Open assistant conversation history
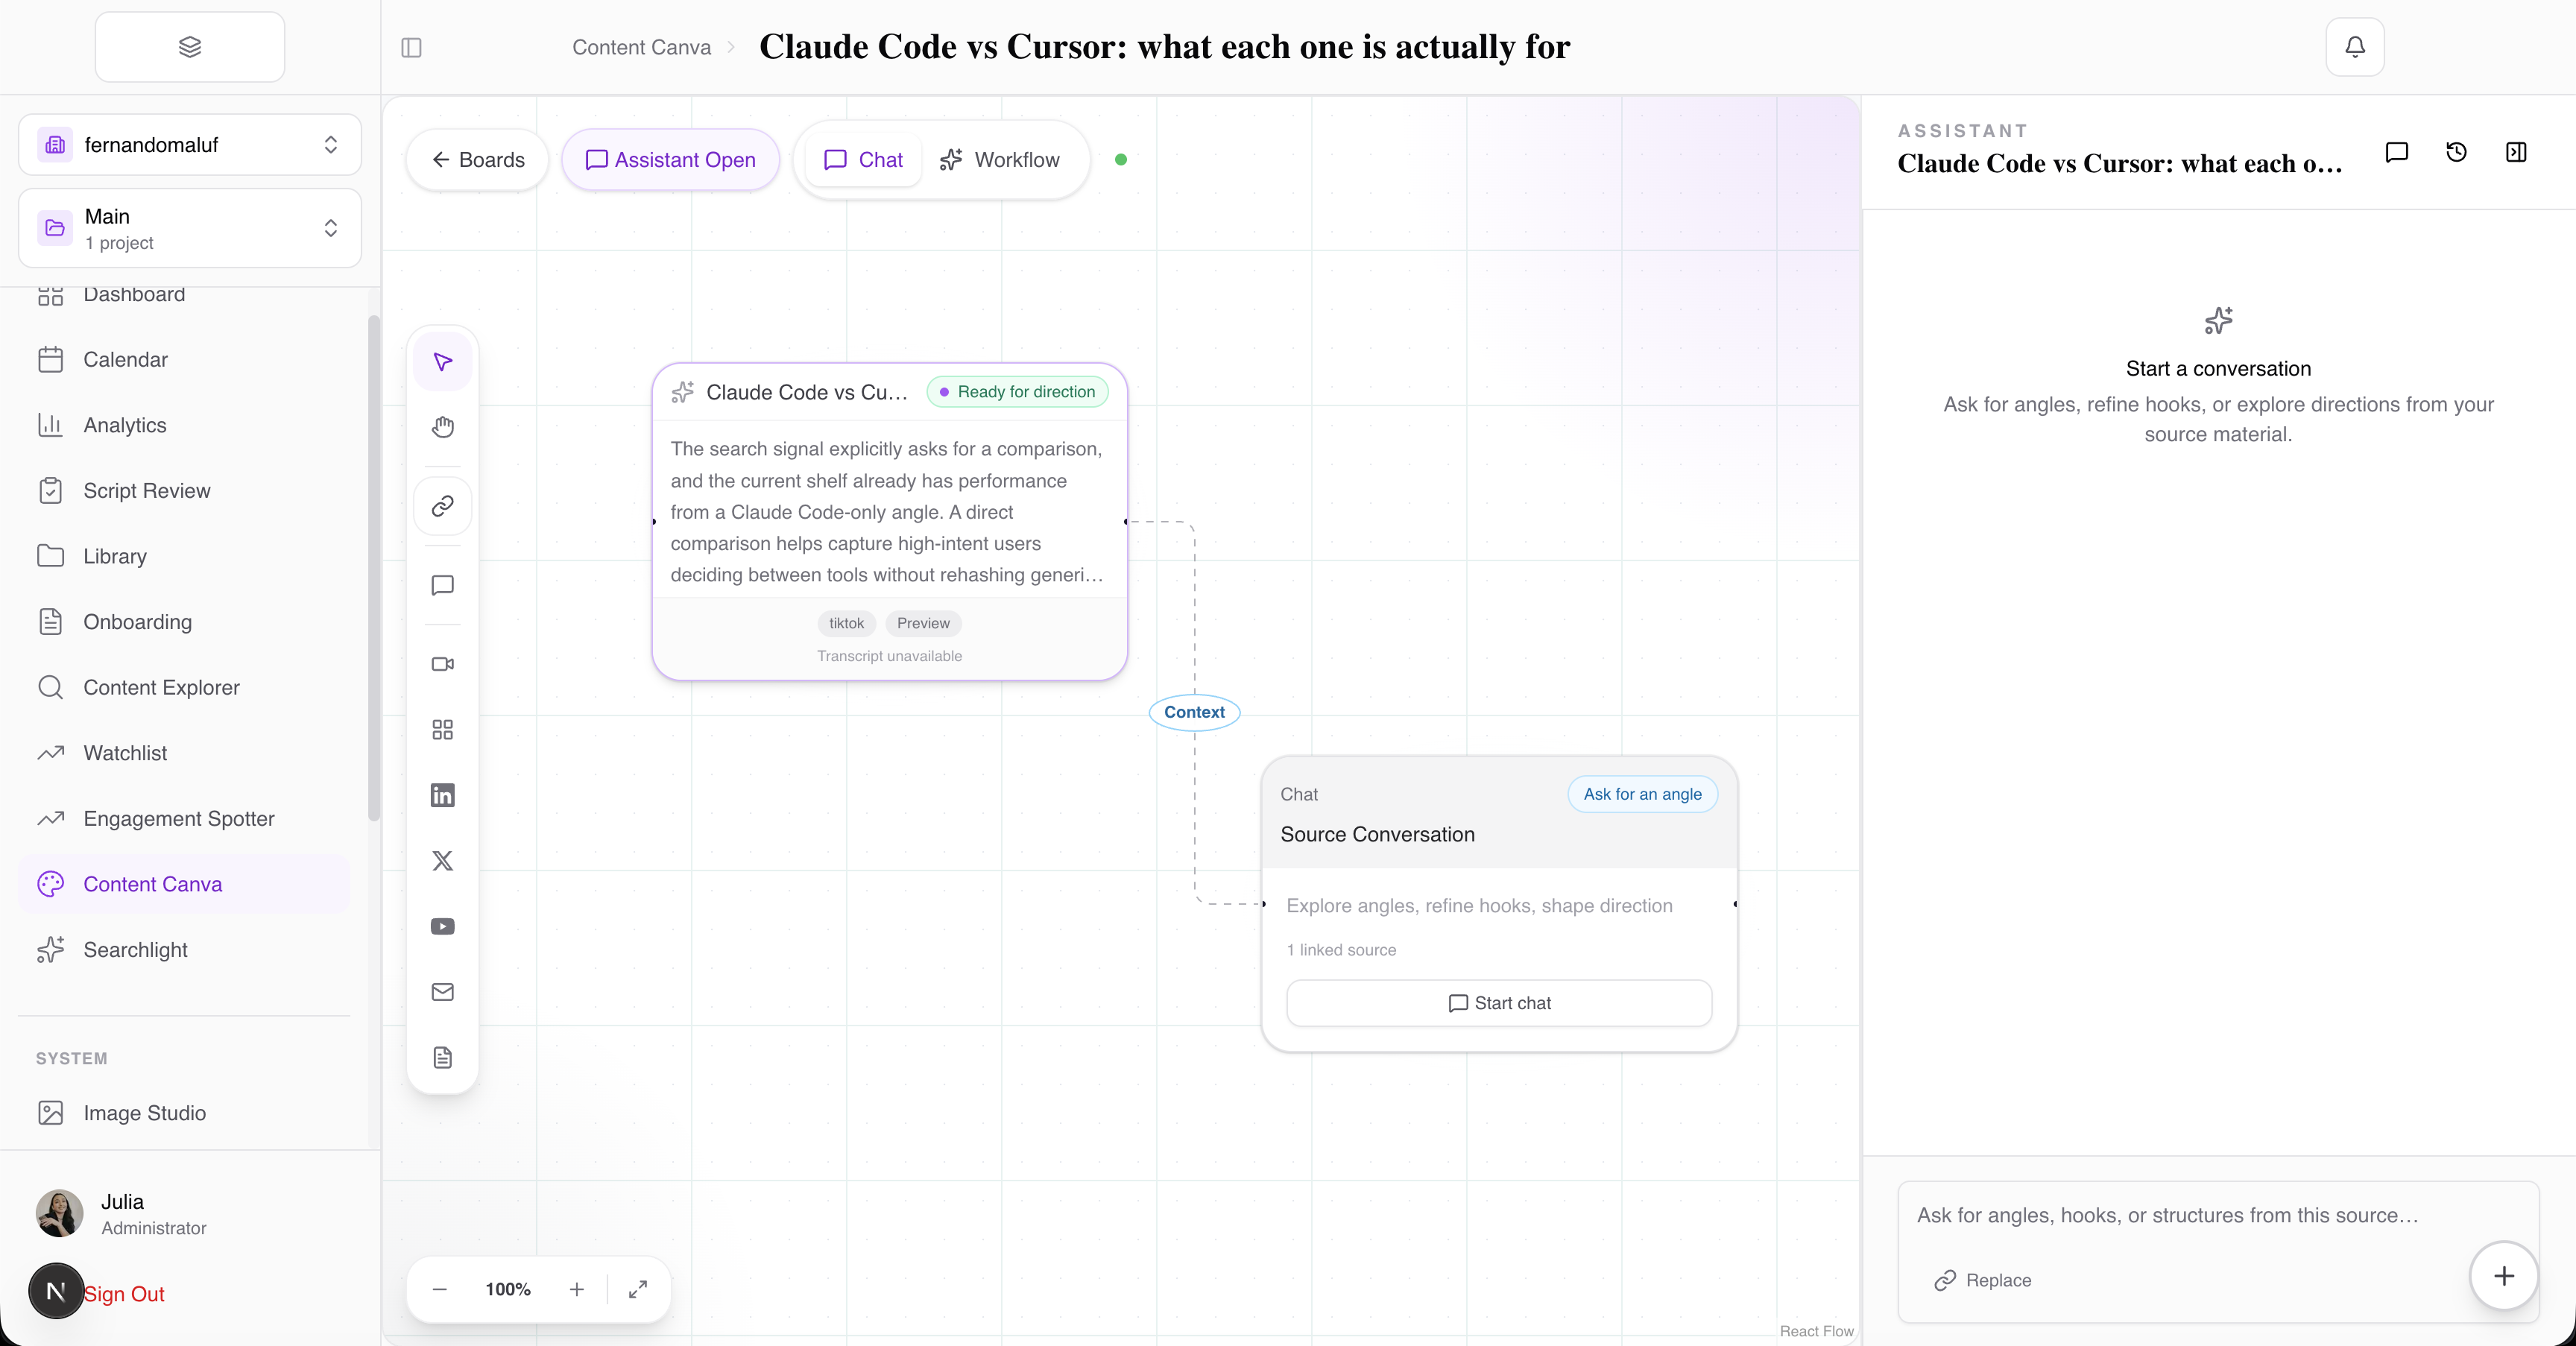The height and width of the screenshot is (1346, 2576). (x=2456, y=152)
